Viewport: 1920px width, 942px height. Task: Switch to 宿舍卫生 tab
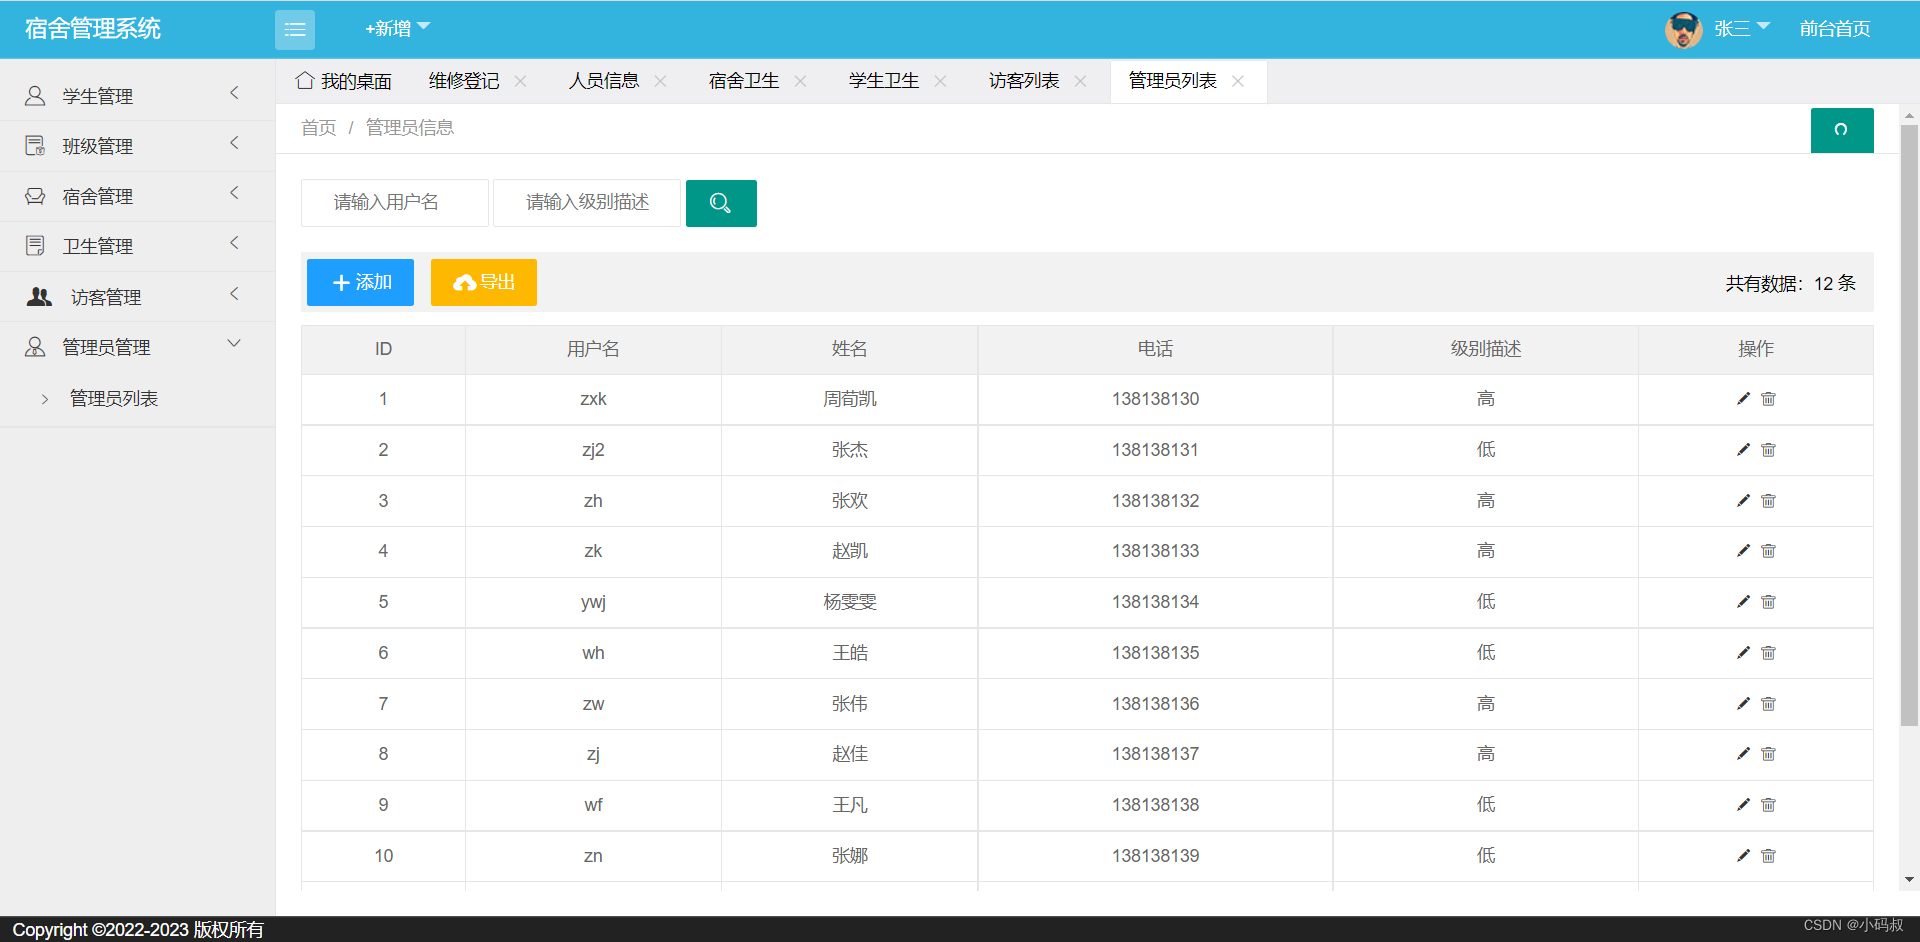pos(744,81)
